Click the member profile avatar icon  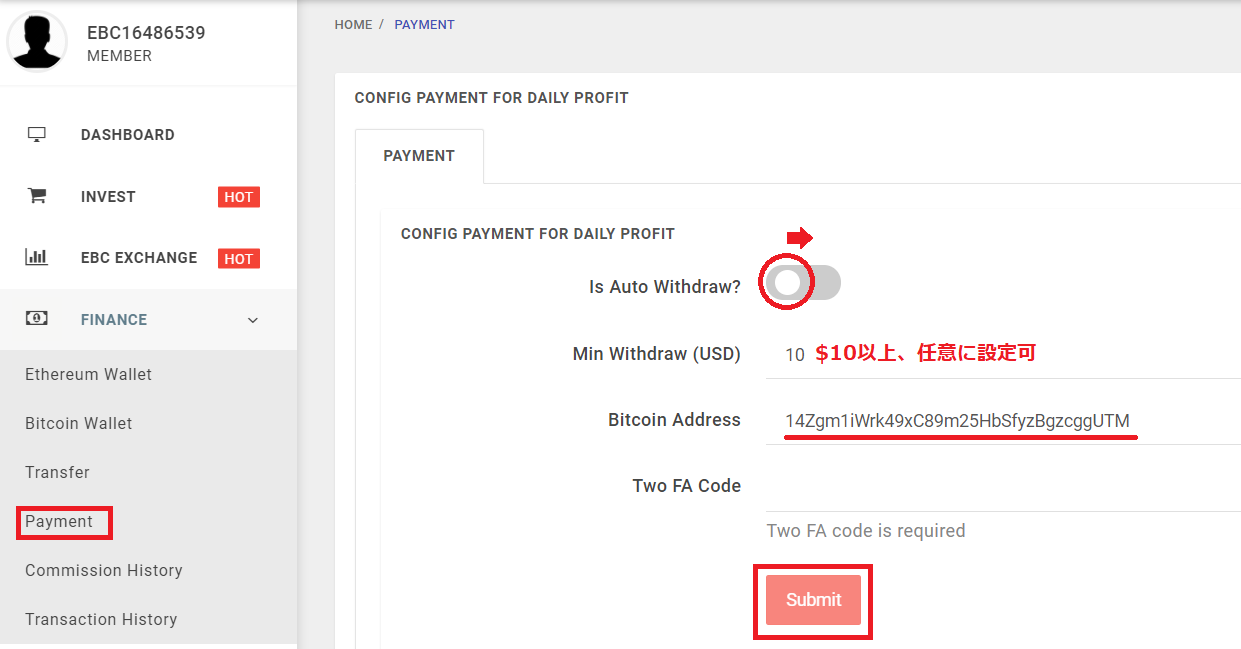pos(37,42)
